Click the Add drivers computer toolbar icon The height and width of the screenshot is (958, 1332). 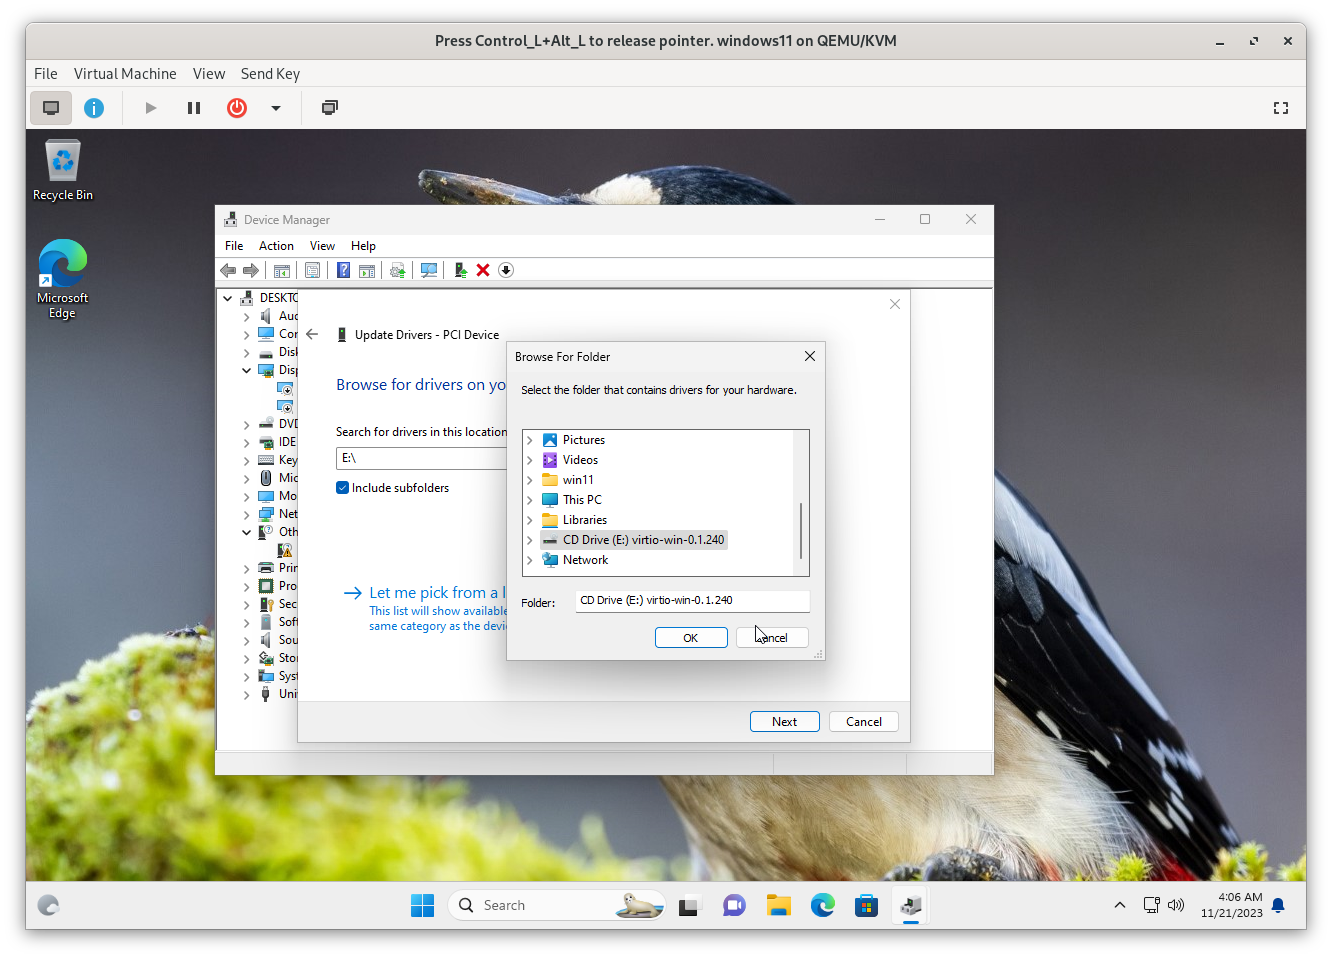click(x=460, y=270)
